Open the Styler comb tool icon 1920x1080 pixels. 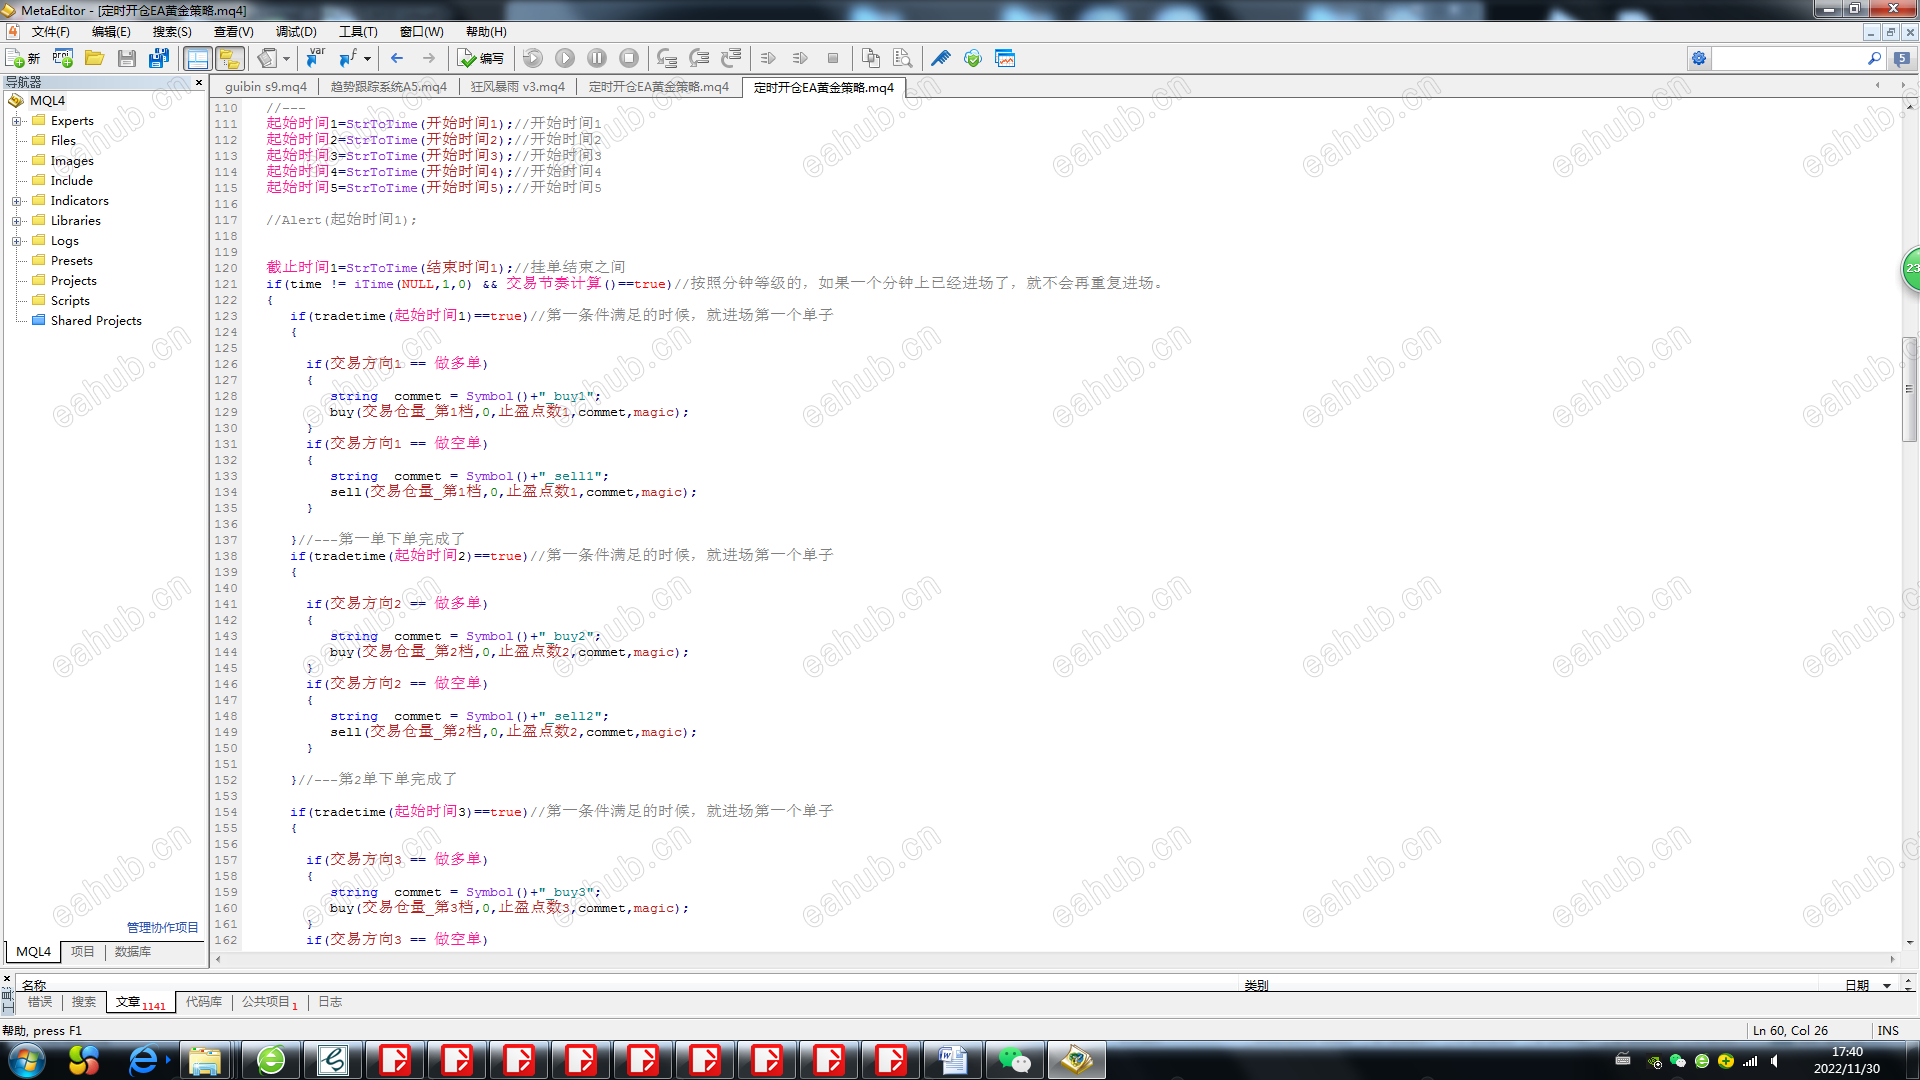(x=940, y=58)
